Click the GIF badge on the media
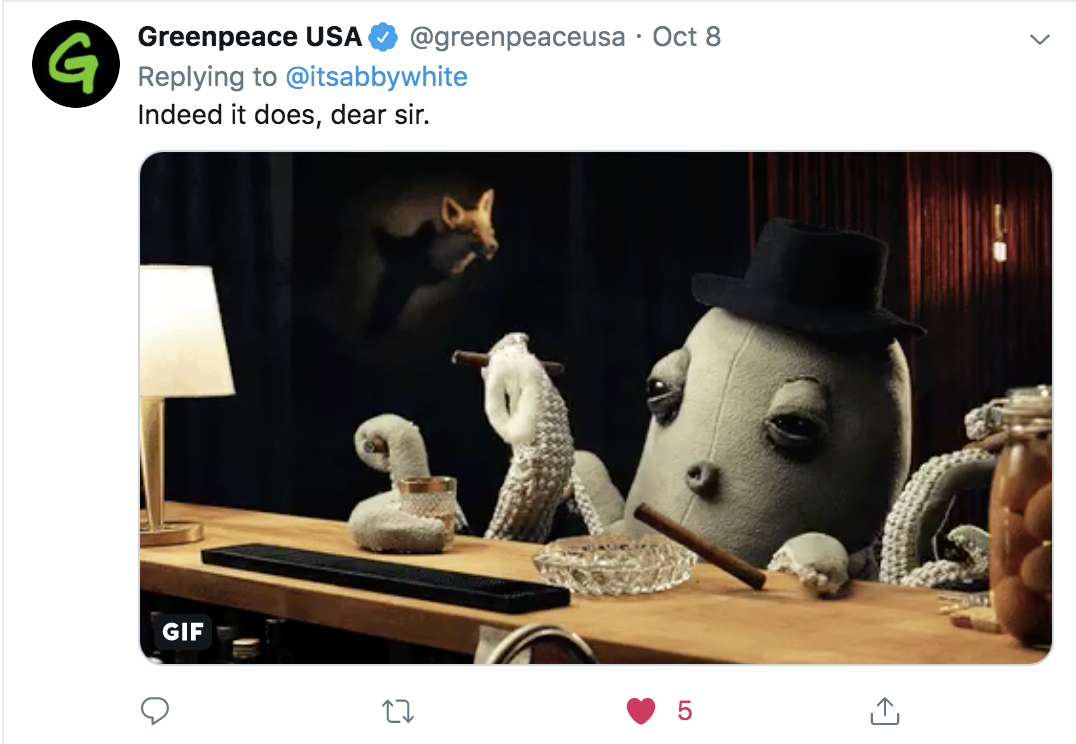 183,631
